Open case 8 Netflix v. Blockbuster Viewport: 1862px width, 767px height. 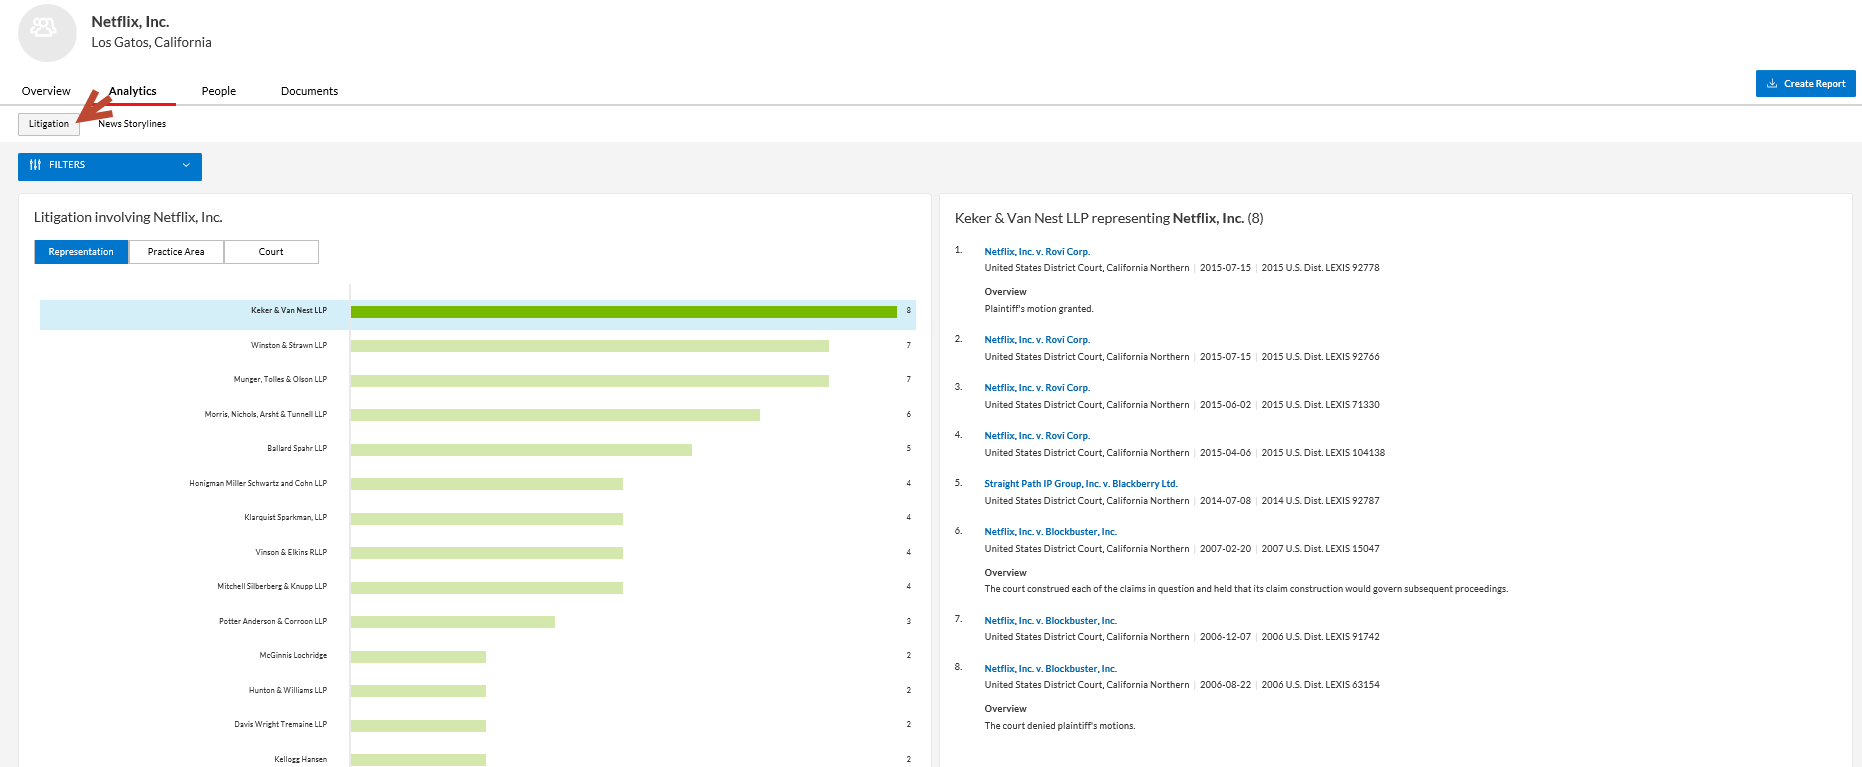1051,669
